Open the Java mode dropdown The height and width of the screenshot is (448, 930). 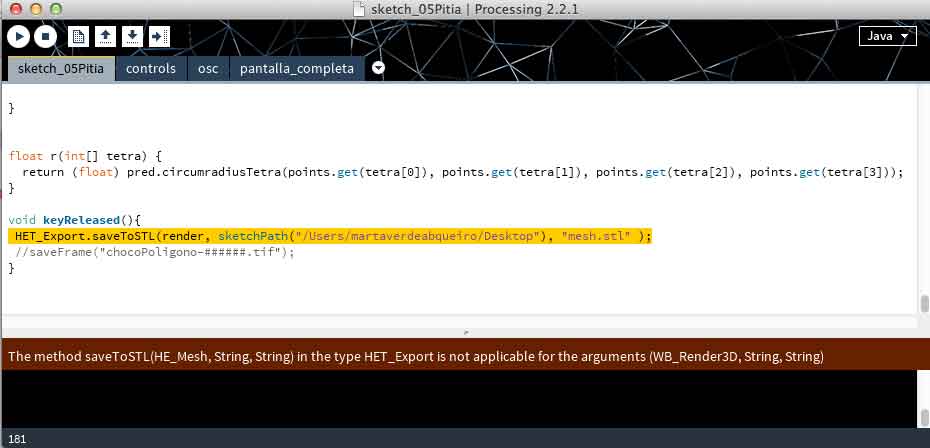(887, 36)
